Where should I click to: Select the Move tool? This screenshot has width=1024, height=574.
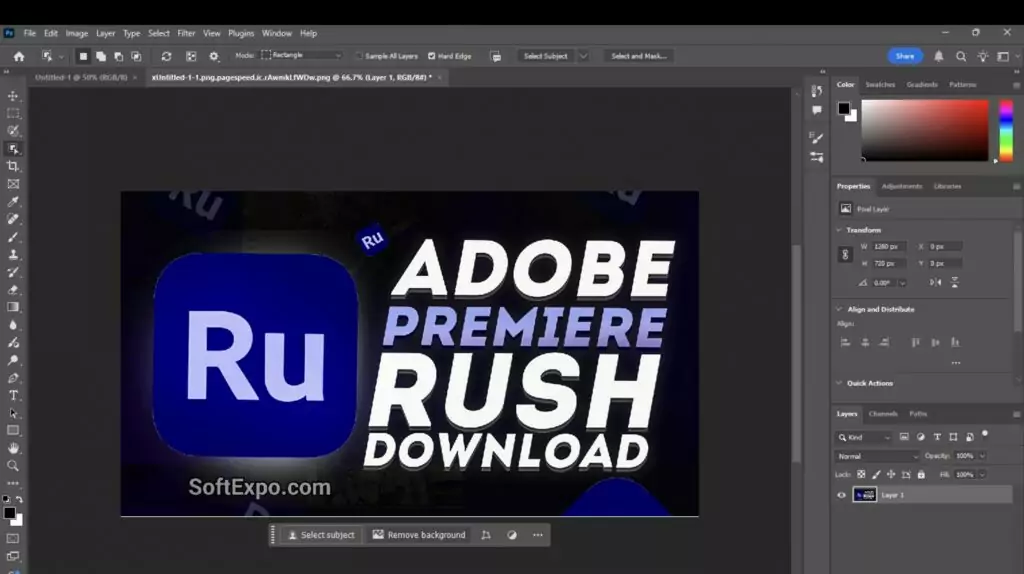13,96
